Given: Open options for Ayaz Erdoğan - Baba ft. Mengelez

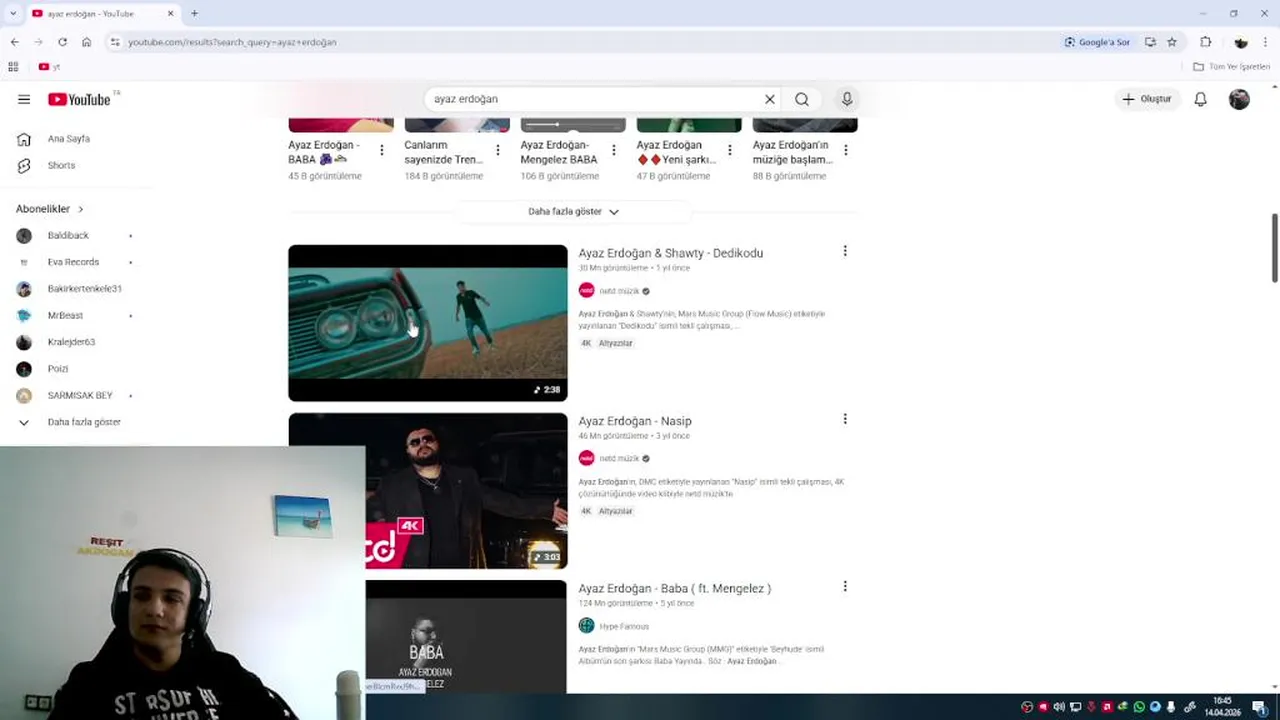Looking at the screenshot, I should (x=845, y=586).
